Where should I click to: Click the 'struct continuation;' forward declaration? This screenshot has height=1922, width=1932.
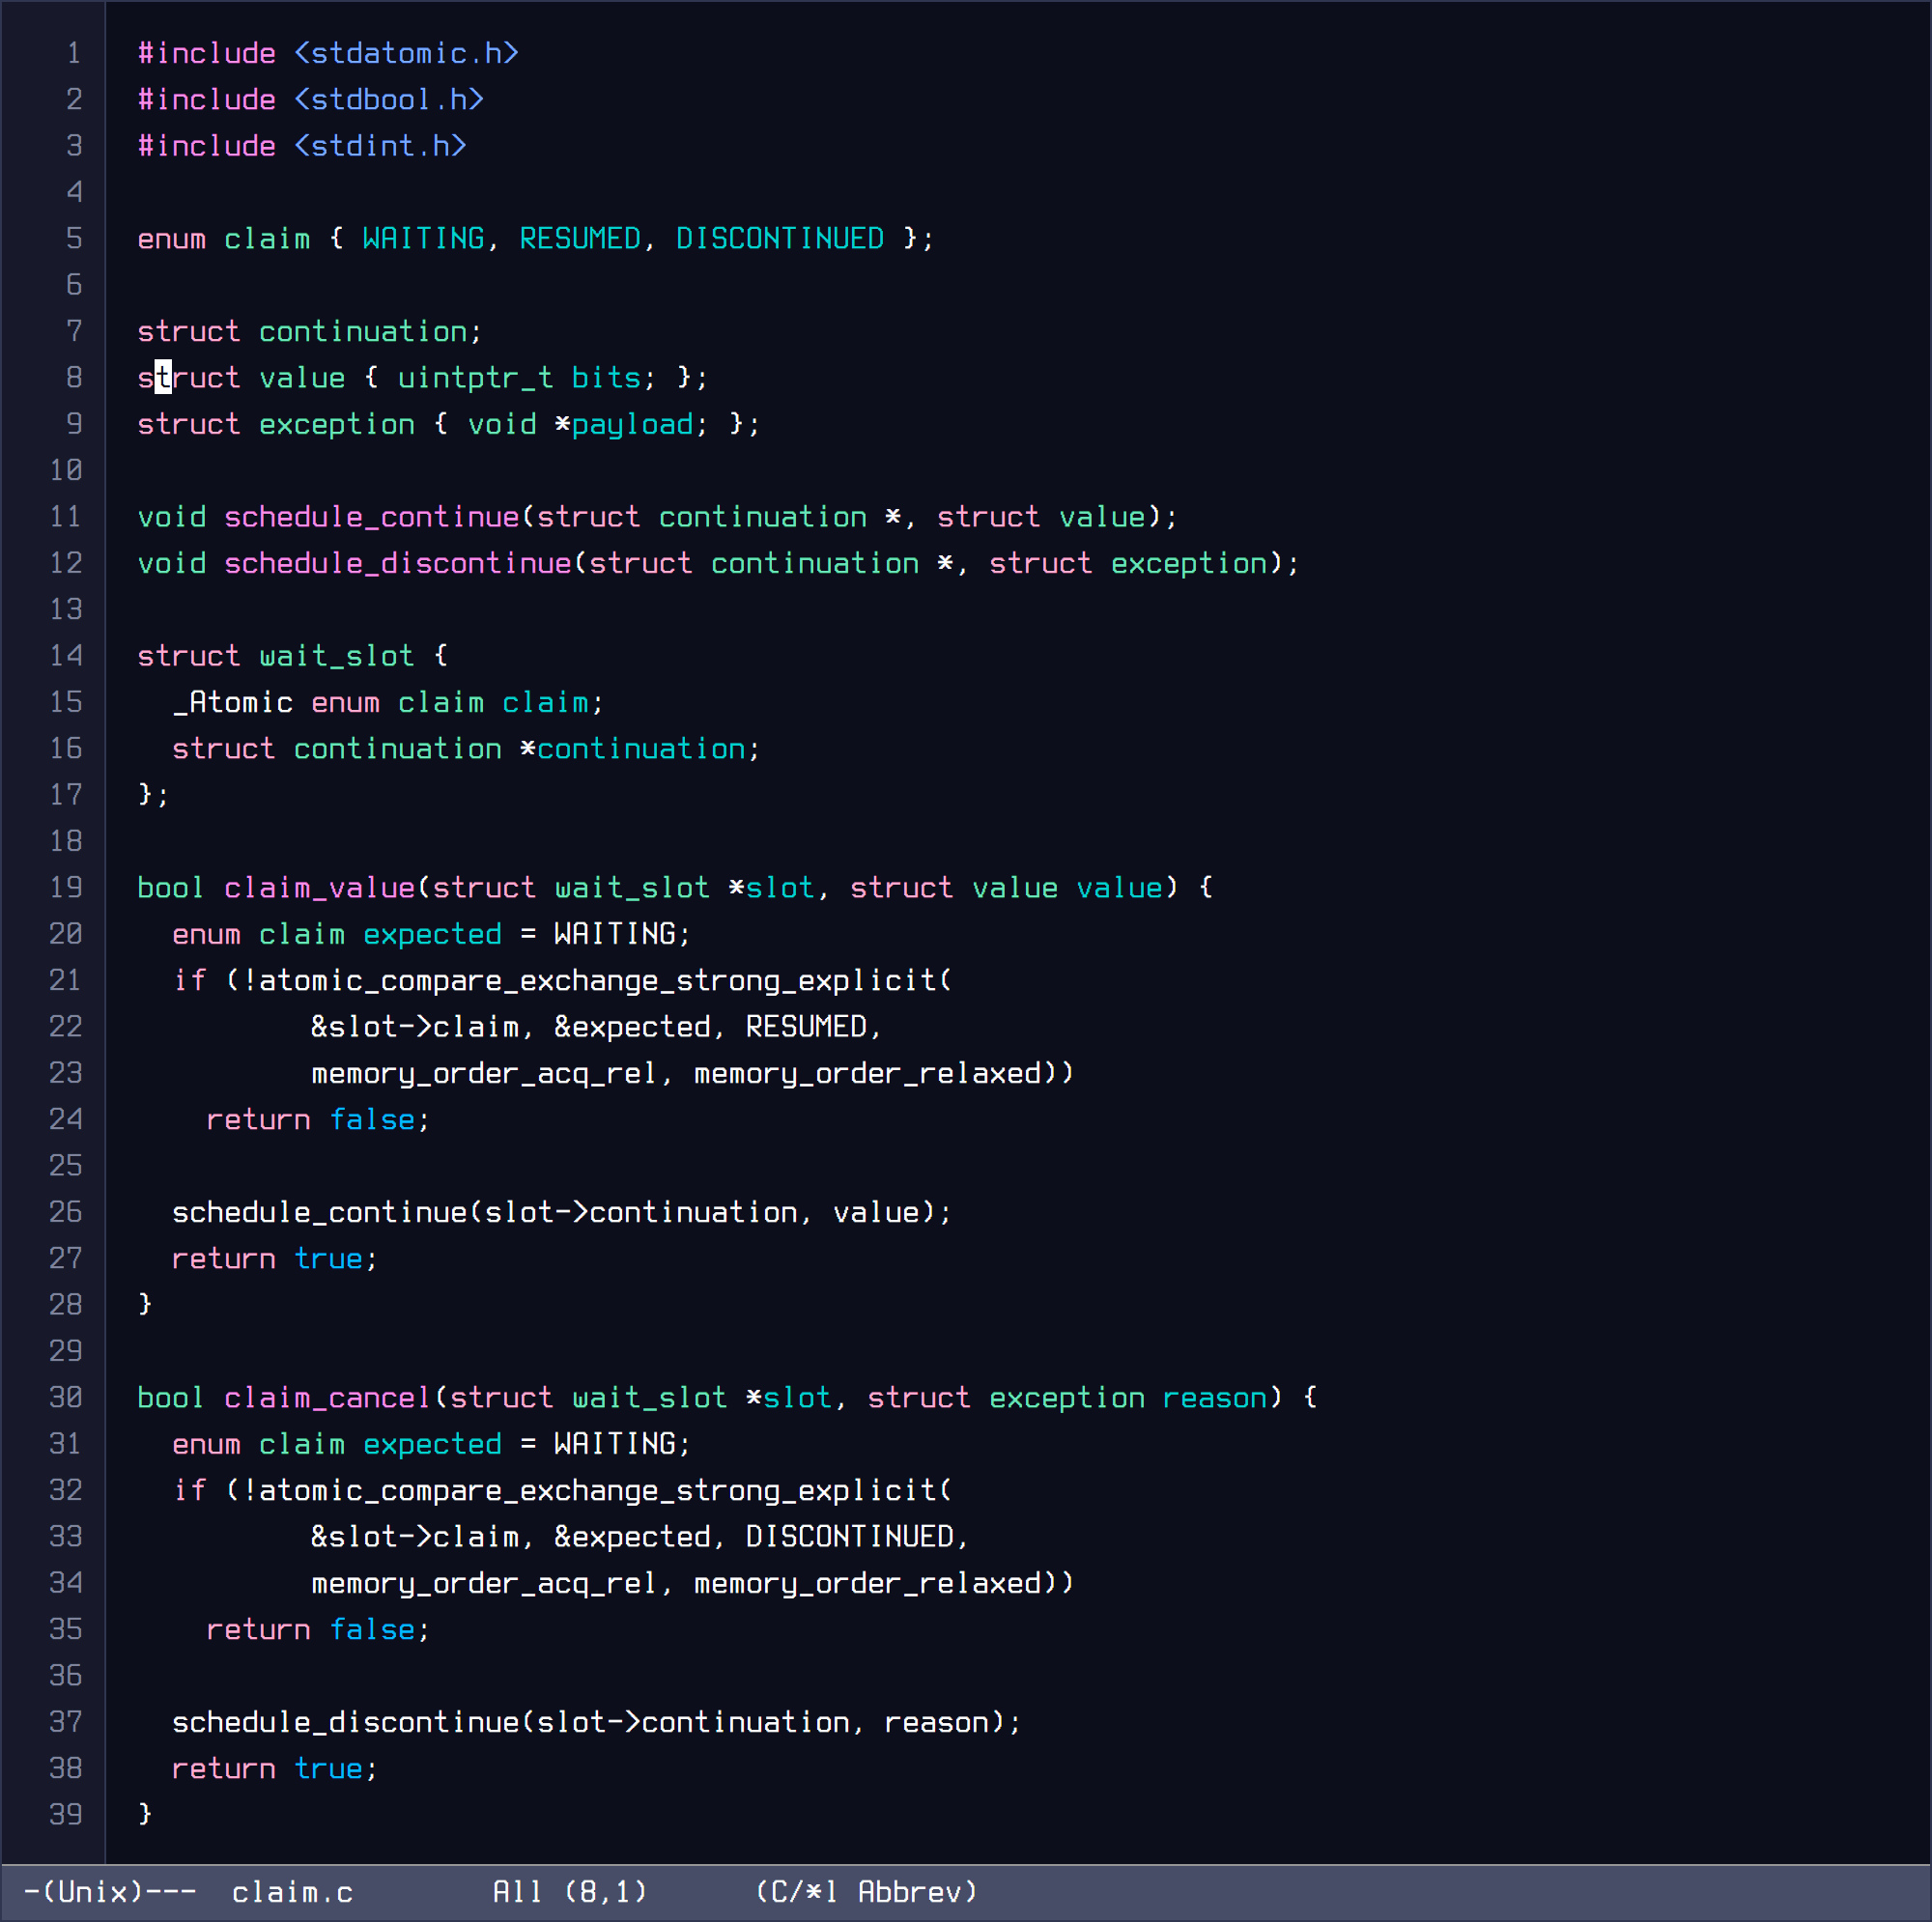click(310, 331)
